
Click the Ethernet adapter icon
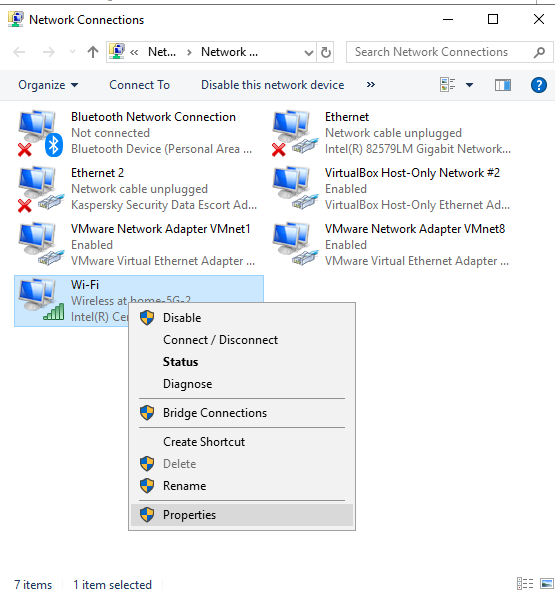pyautogui.click(x=295, y=133)
